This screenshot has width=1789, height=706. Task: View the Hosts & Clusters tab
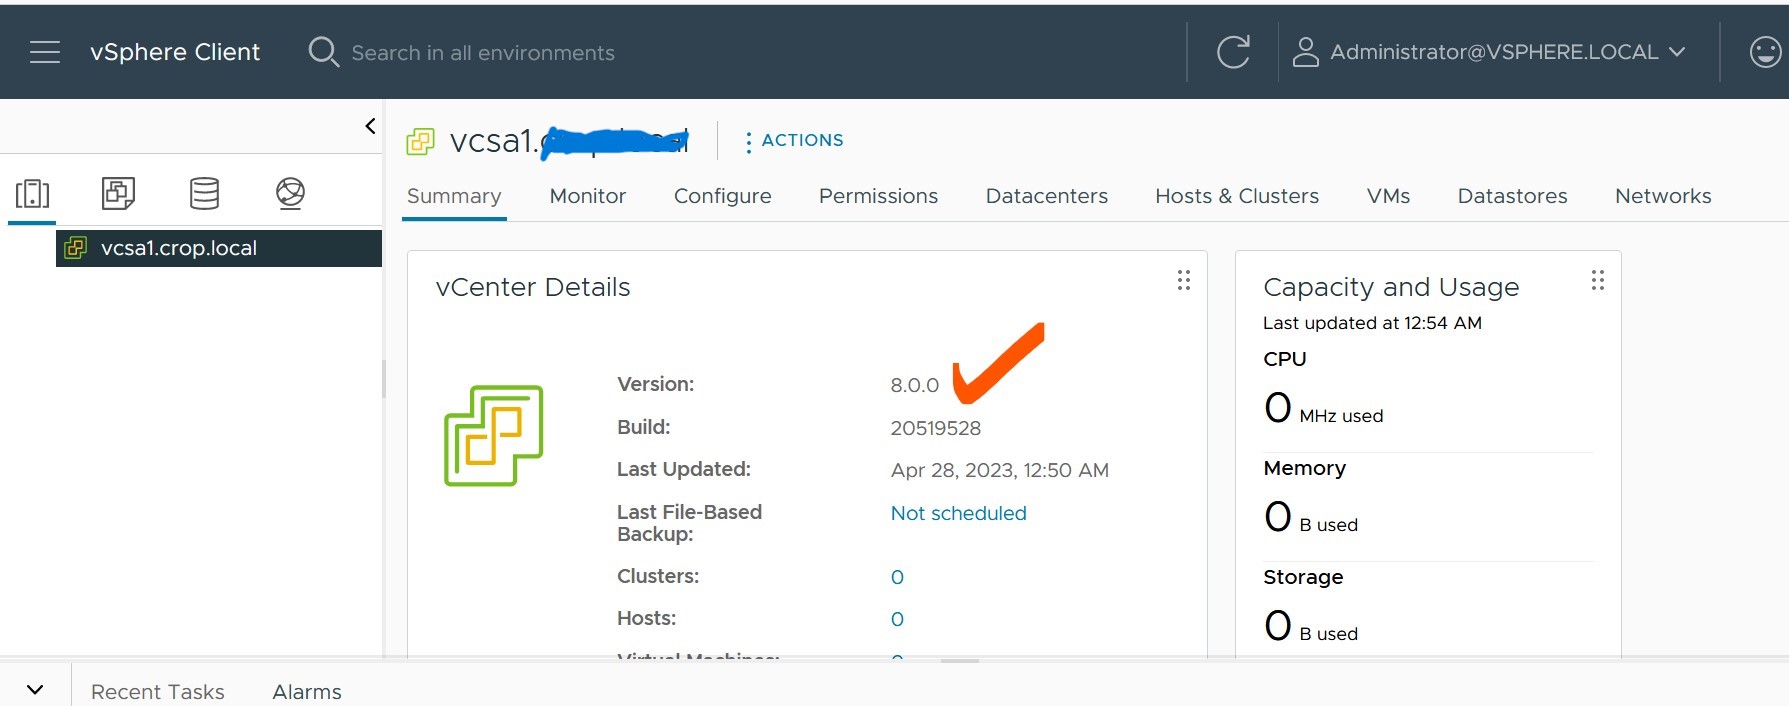point(1237,196)
